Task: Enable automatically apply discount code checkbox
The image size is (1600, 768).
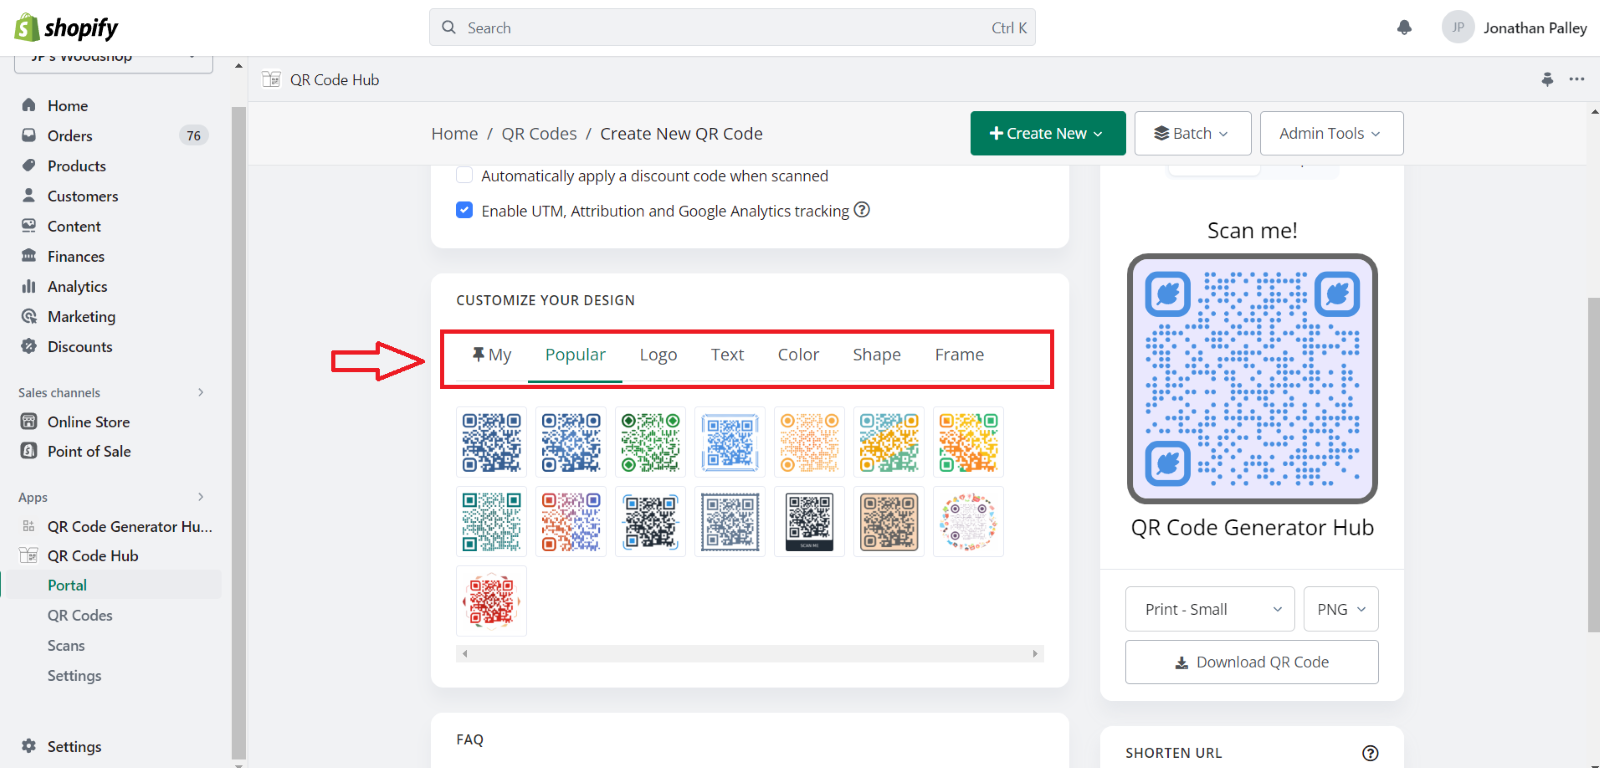Action: 464,175
